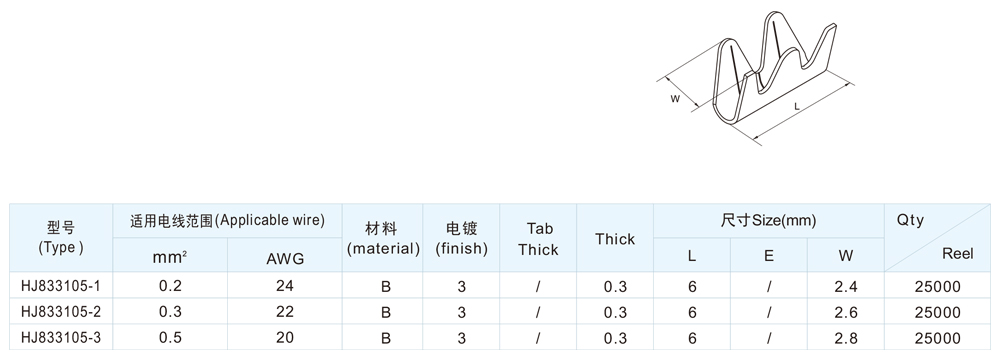Click the Thick column header
The width and height of the screenshot is (1000, 360).
[x=615, y=238]
